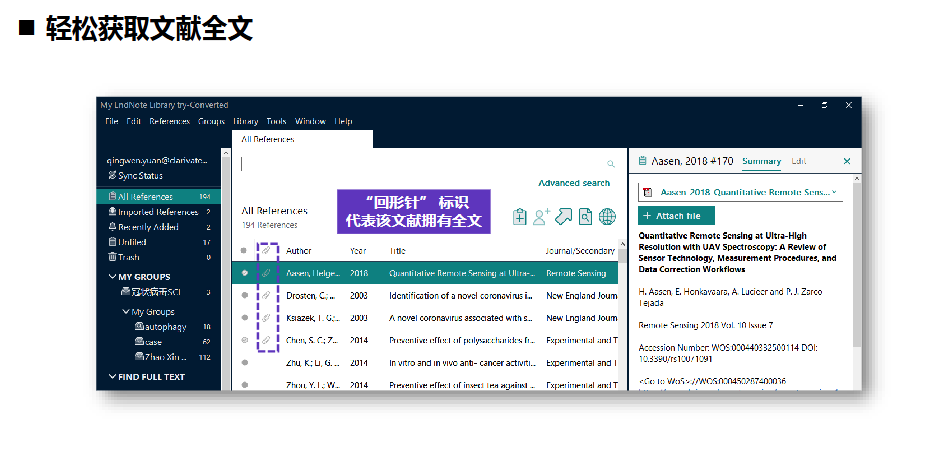Click the Trash bin icon in the sidebar
The width and height of the screenshot is (926, 454).
(x=112, y=257)
